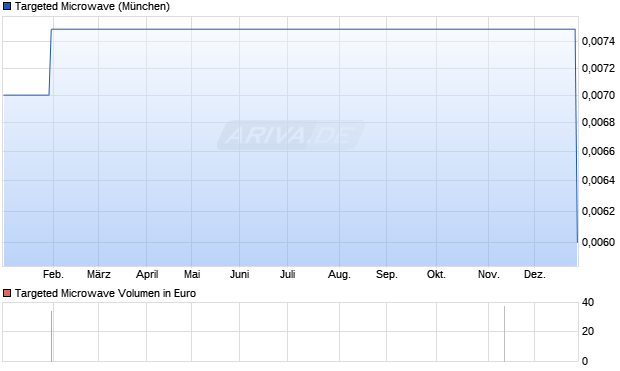Click the Juni month label

[239, 274]
